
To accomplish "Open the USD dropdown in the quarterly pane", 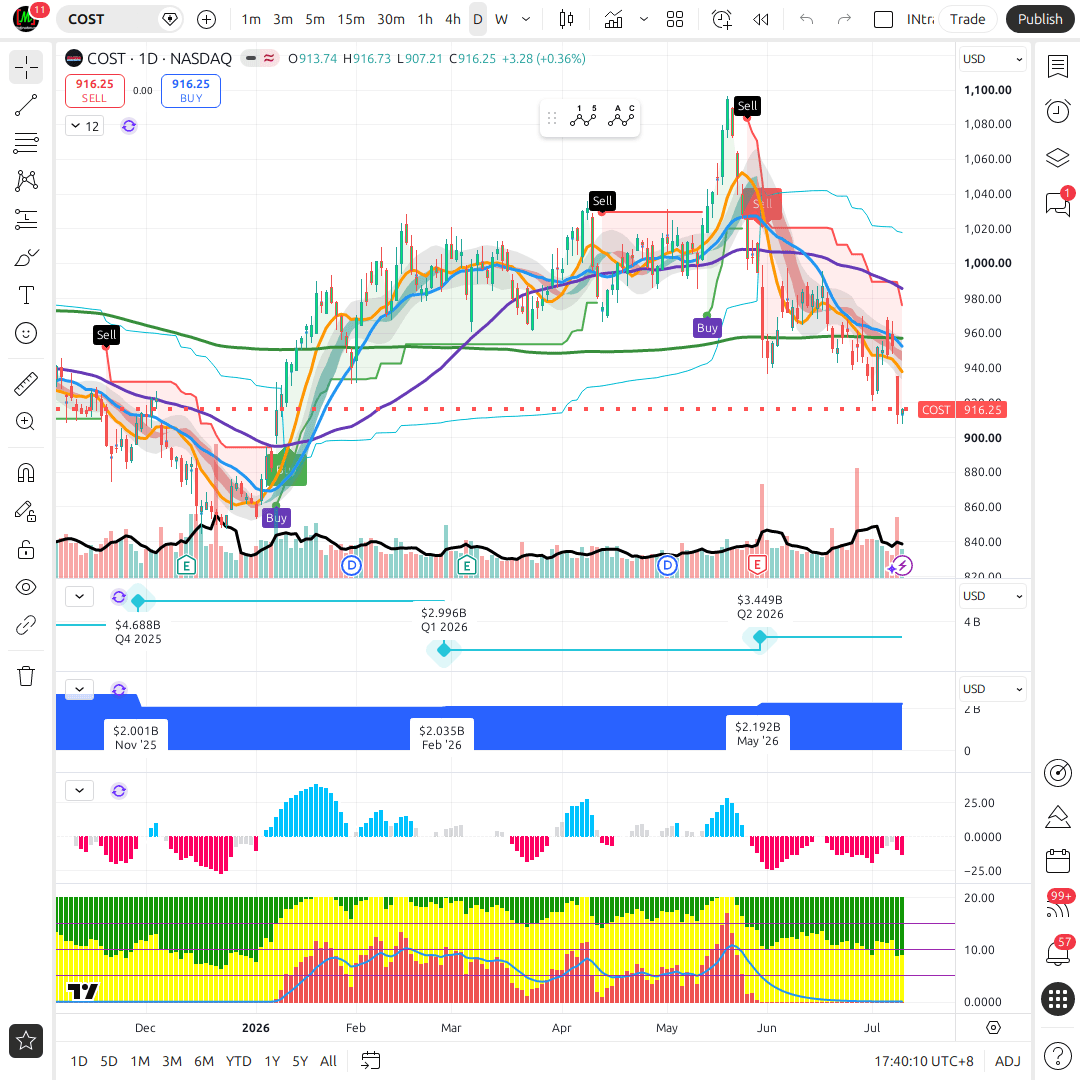I will coord(992,596).
